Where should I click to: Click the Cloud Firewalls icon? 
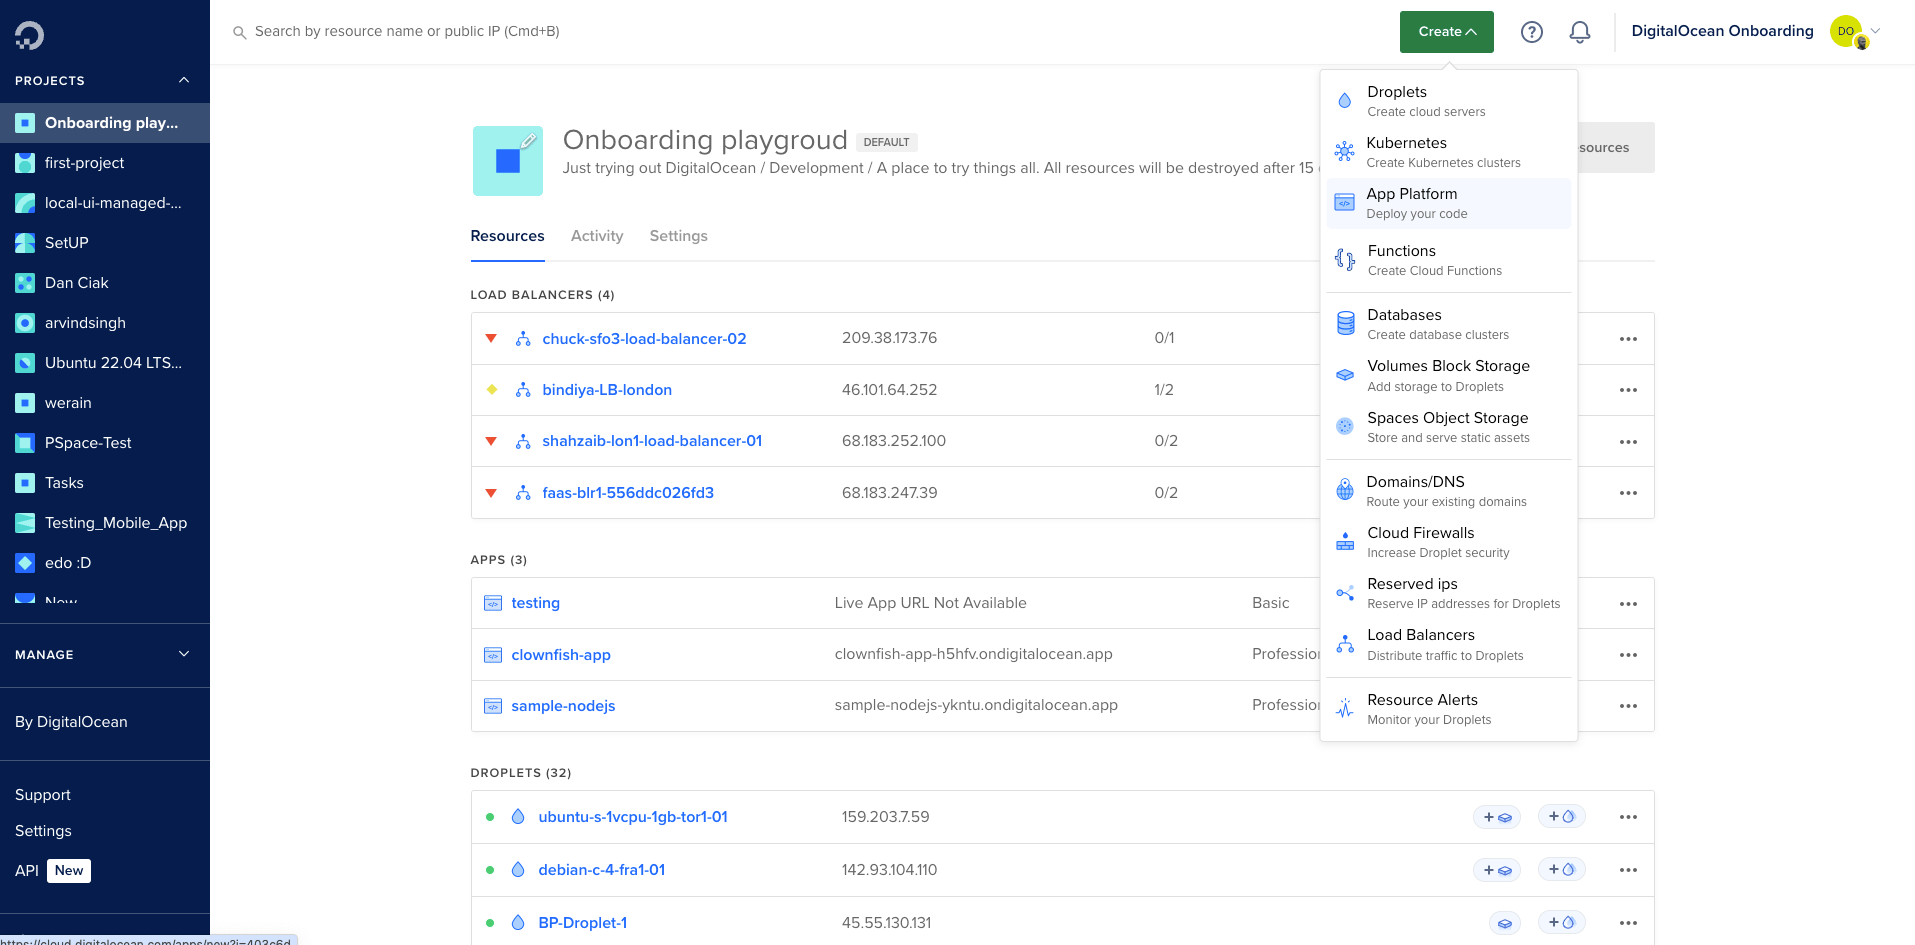point(1345,543)
